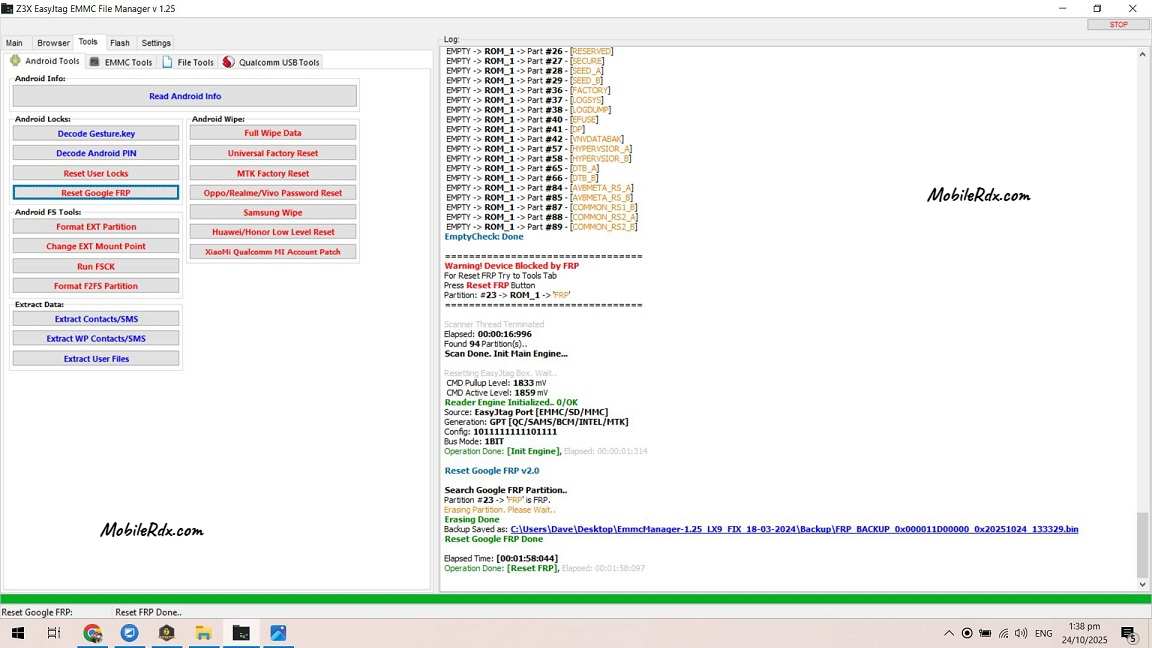This screenshot has width=1152, height=648.
Task: Click the battery tray icon
Action: click(x=985, y=633)
